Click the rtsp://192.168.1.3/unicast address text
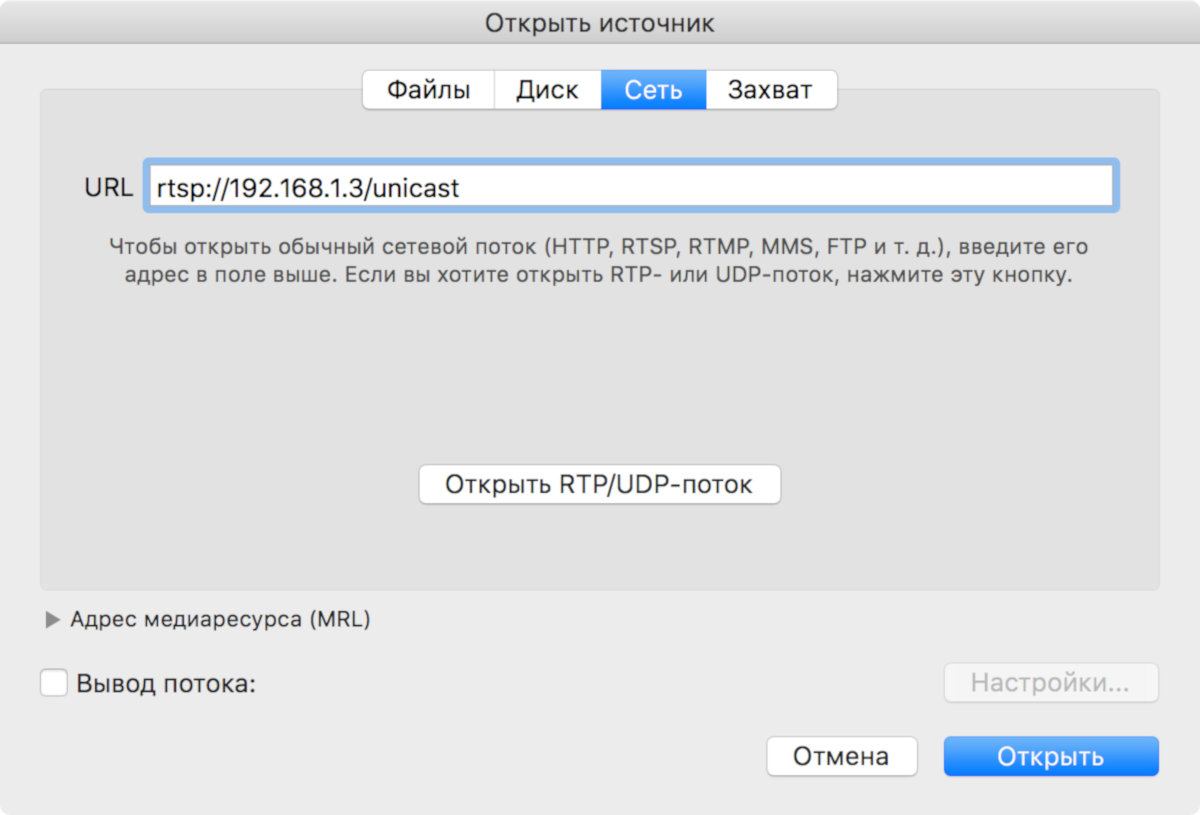Image resolution: width=1200 pixels, height=815 pixels. click(x=307, y=188)
